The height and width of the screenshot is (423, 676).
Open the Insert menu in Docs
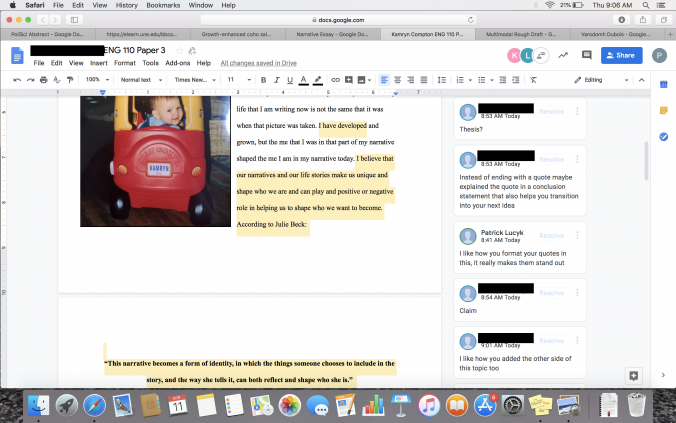point(99,63)
